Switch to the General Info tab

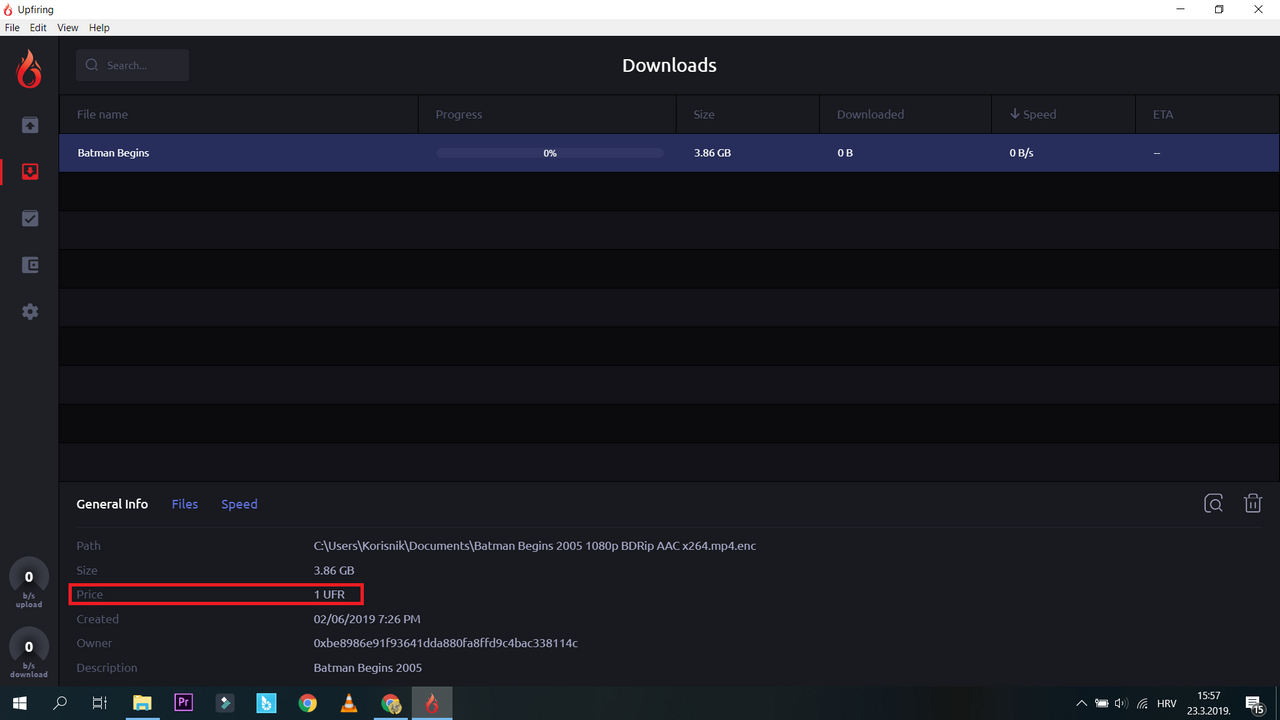(112, 504)
